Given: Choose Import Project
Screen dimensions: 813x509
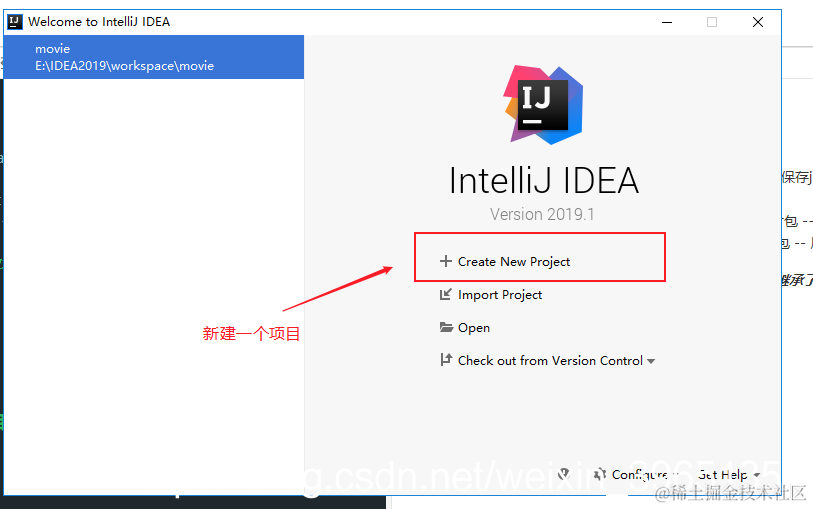Looking at the screenshot, I should (x=500, y=295).
